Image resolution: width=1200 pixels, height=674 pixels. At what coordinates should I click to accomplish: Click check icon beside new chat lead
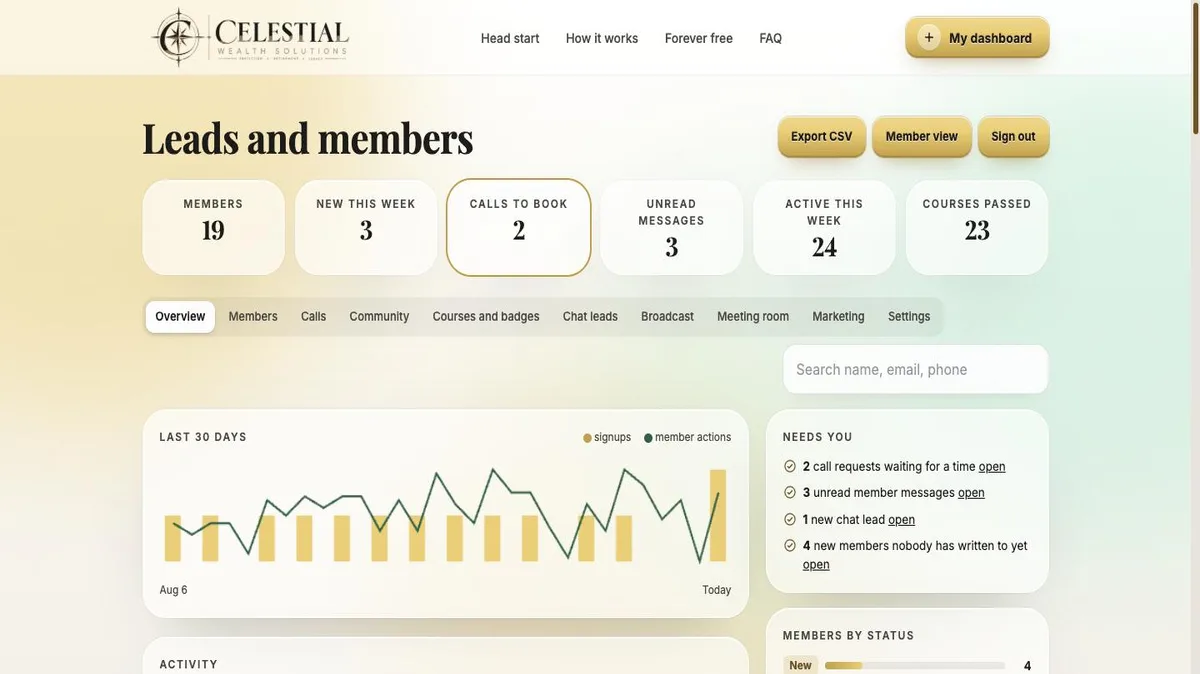point(790,519)
